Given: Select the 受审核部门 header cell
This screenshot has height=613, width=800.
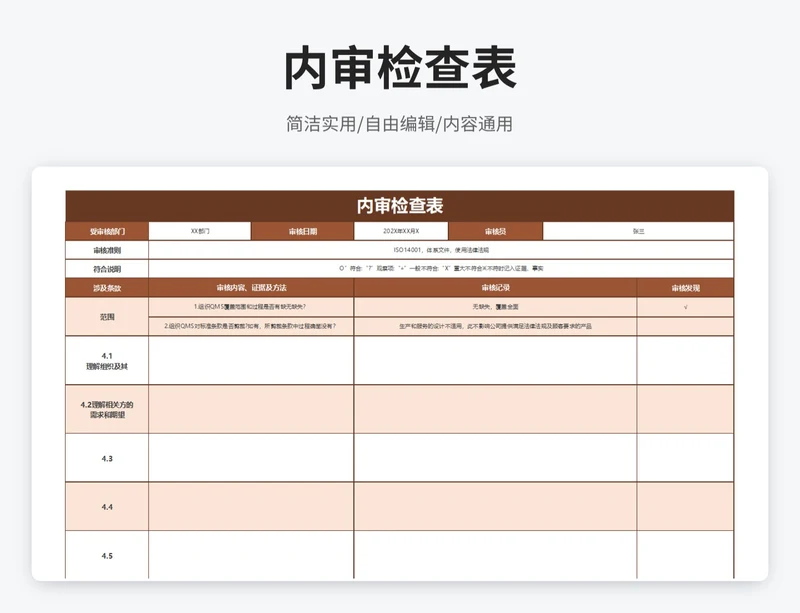Looking at the screenshot, I should (x=107, y=231).
